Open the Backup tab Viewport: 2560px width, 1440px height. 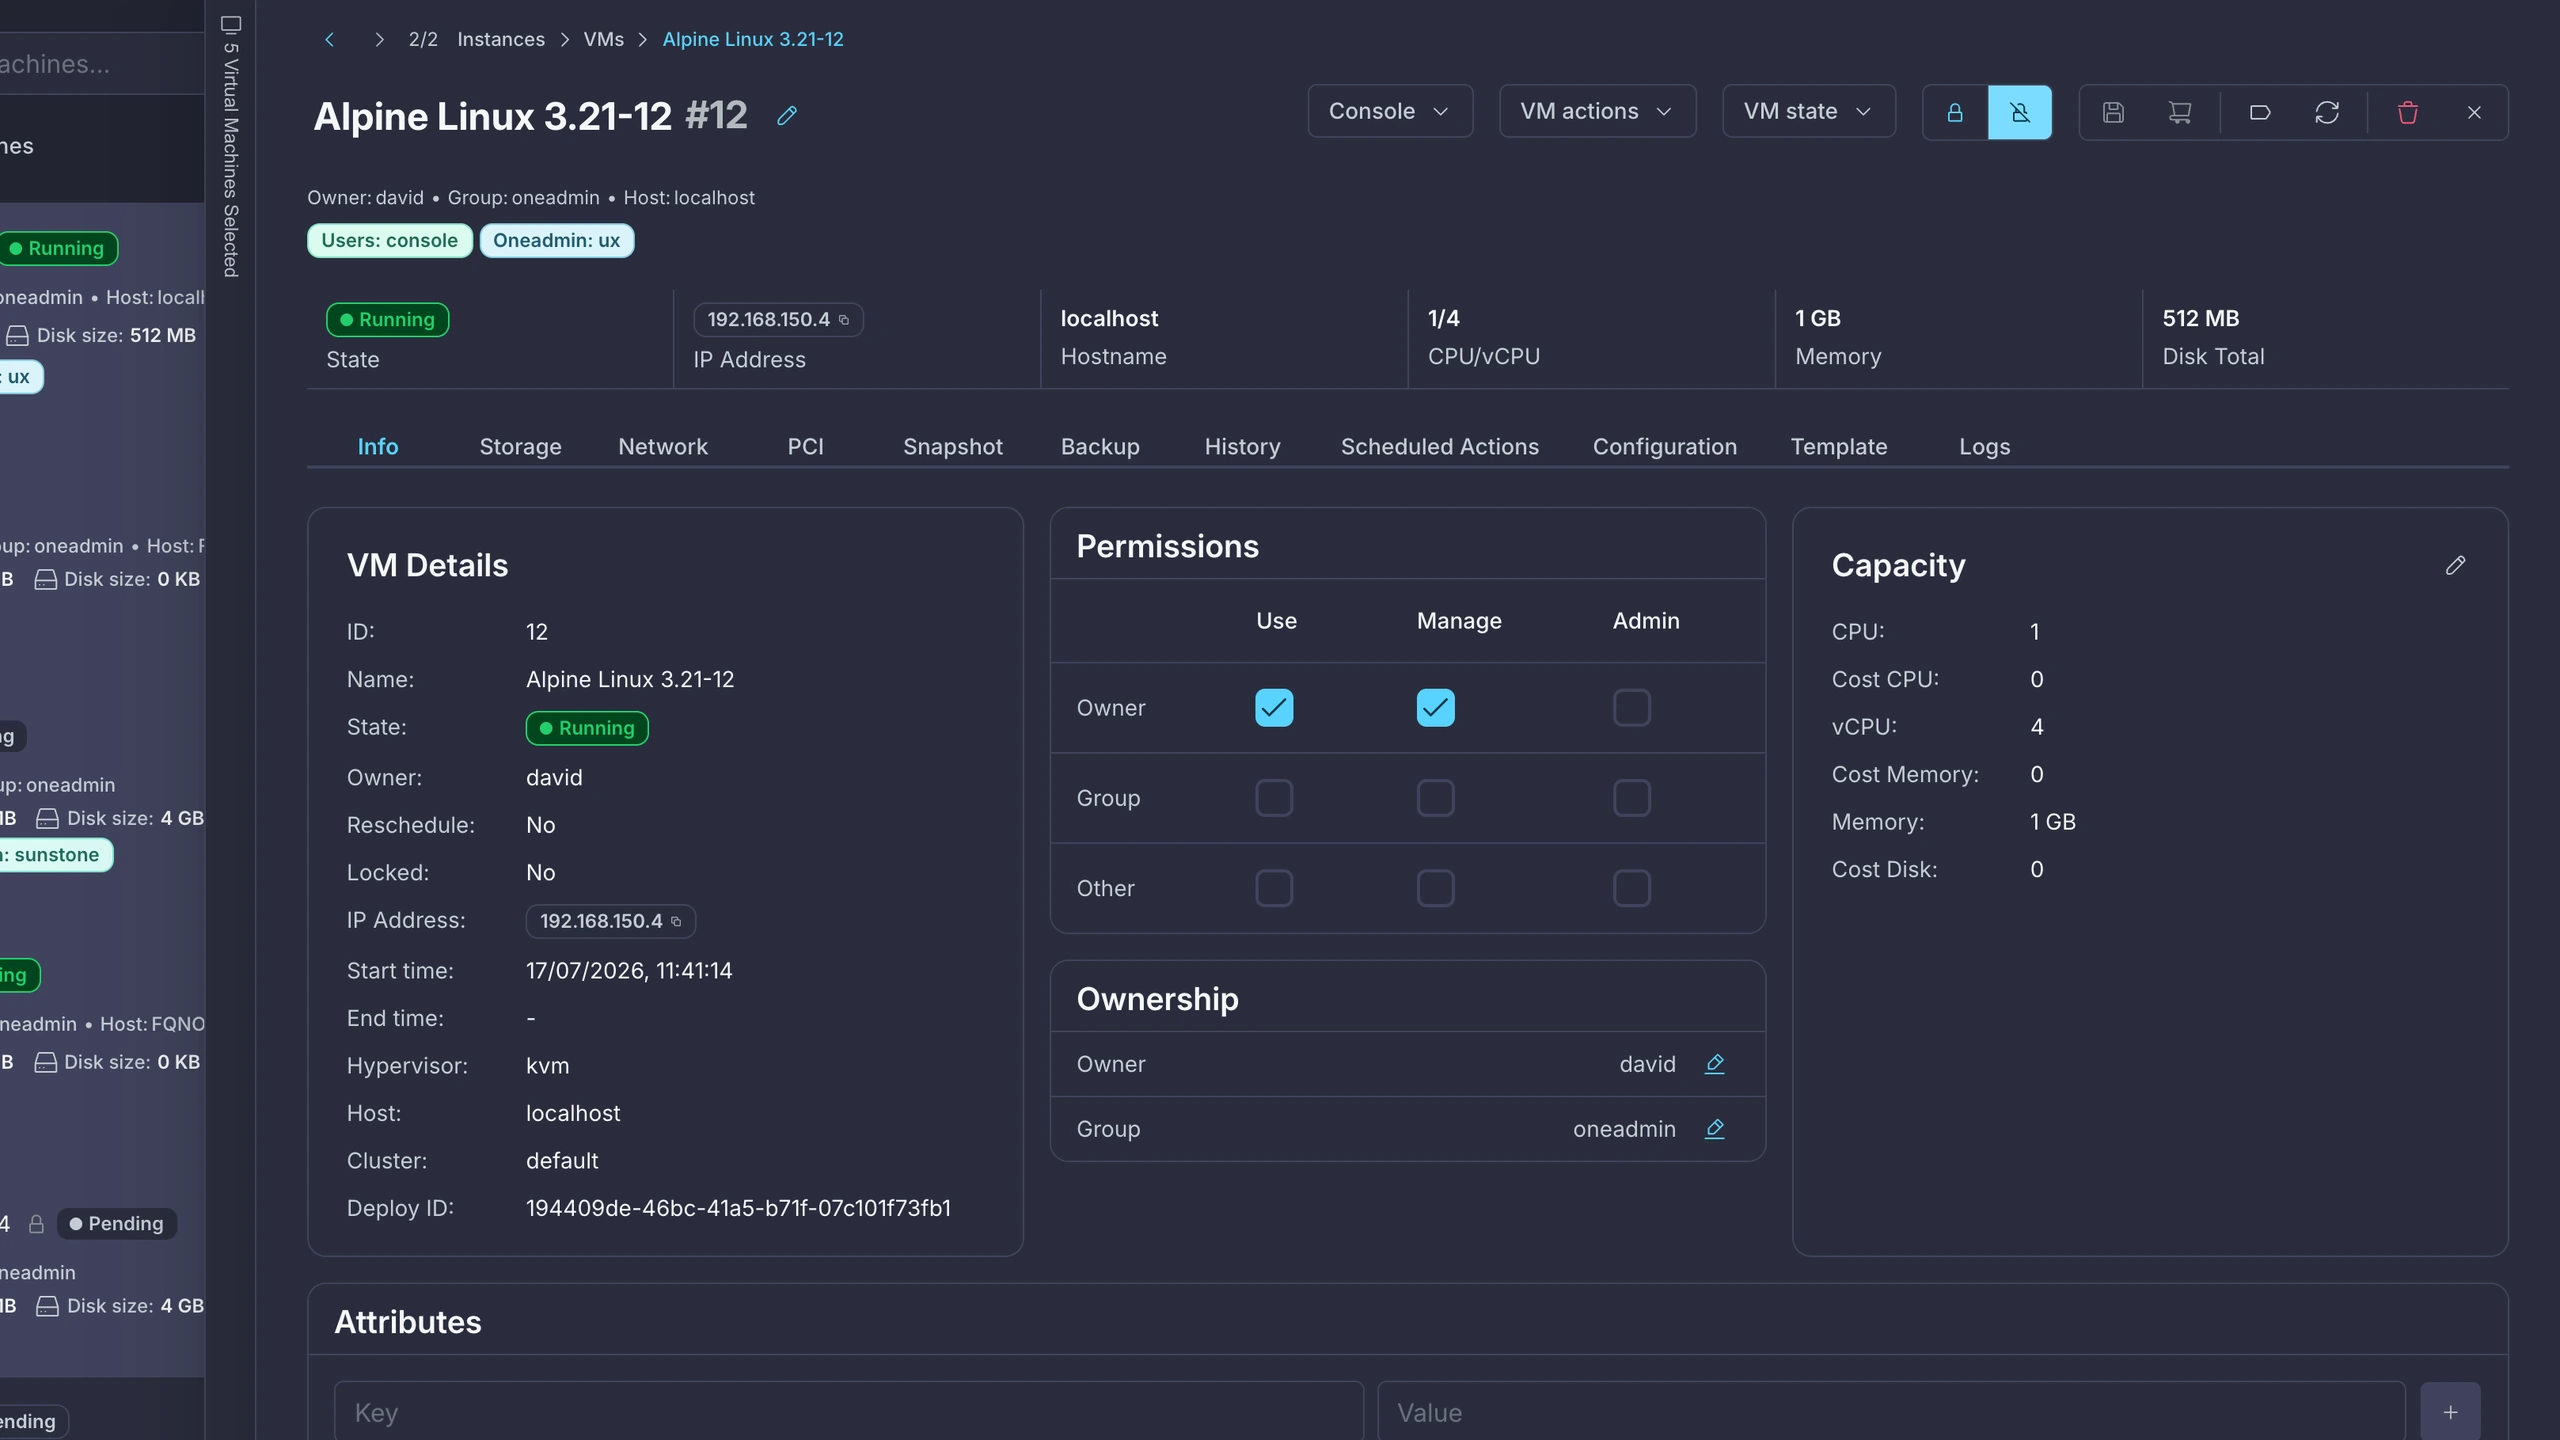1100,447
